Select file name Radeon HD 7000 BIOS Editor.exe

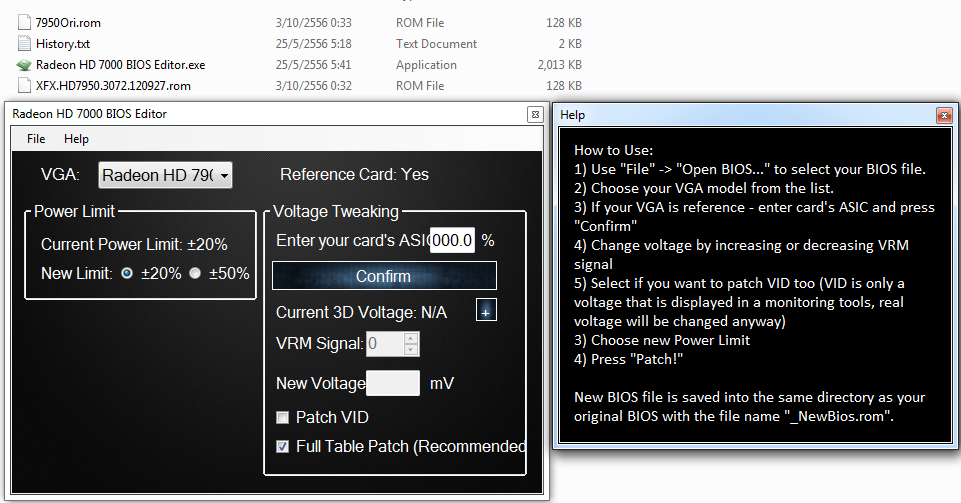[x=121, y=64]
